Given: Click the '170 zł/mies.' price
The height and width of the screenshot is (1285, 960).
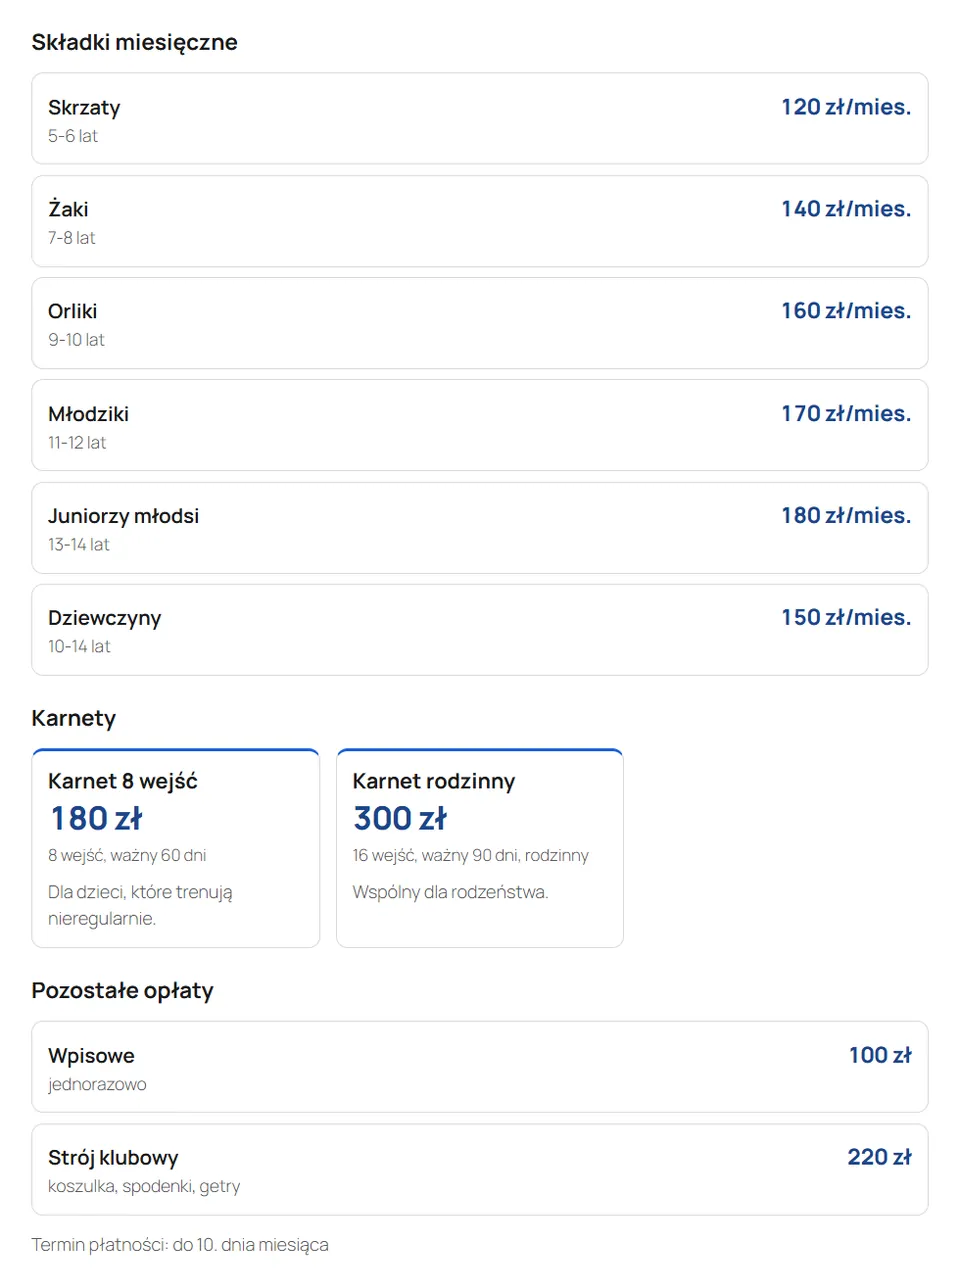Looking at the screenshot, I should (x=846, y=414).
